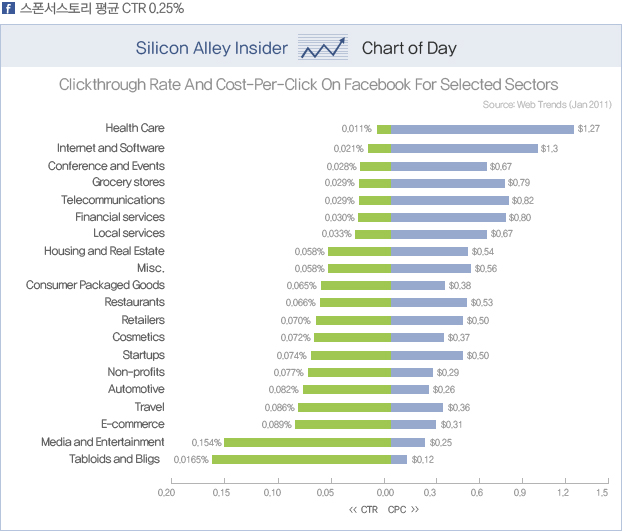Click the 0,20 tick on the horizontal axis
Screen dimensions: 623x531
coord(166,492)
